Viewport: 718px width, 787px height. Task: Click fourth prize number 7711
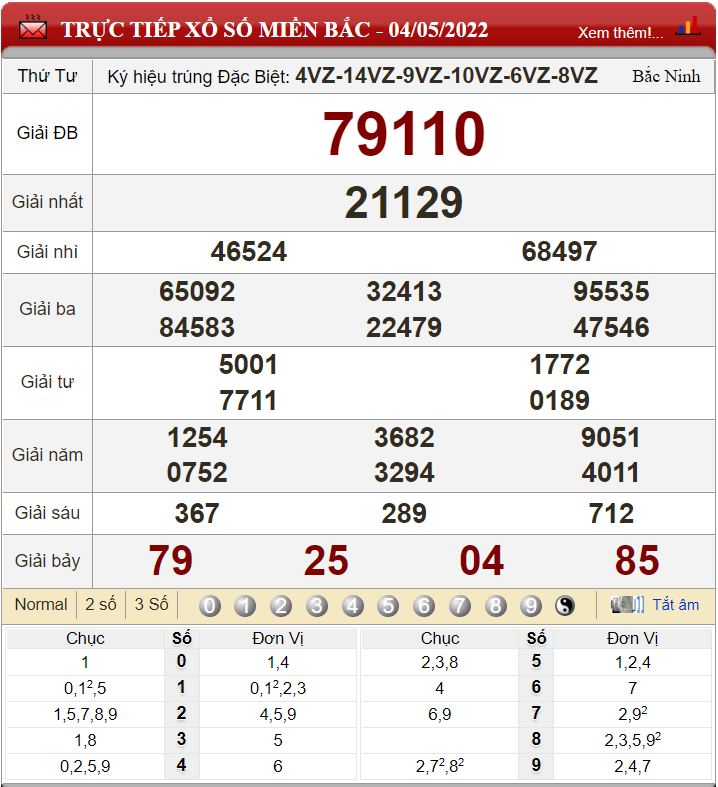[x=248, y=401]
